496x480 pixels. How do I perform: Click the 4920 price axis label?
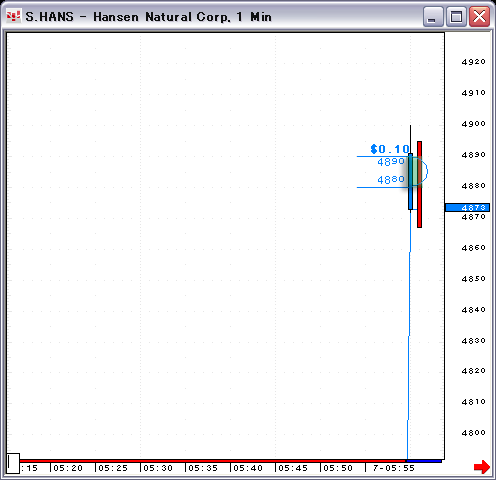click(x=473, y=62)
